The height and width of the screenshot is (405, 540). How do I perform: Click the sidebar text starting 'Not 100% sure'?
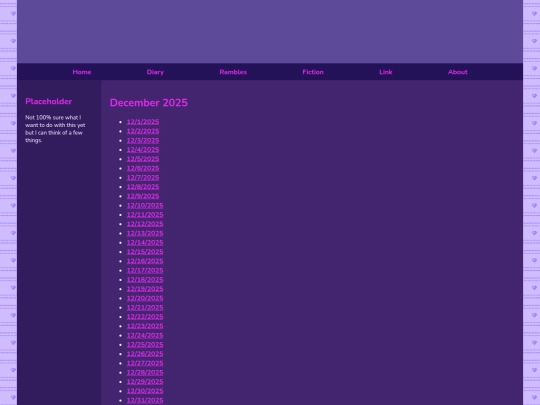tap(55, 129)
